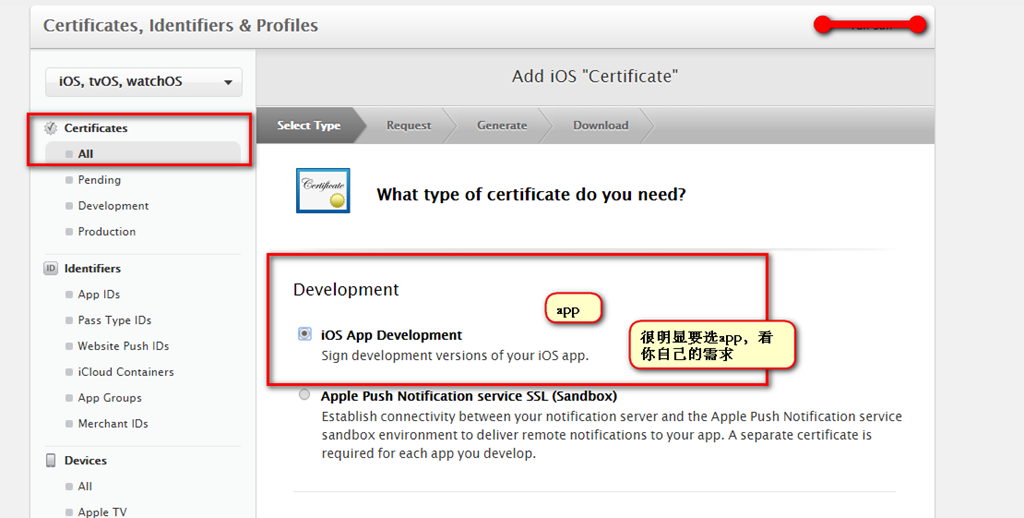Viewport: 1024px width, 518px height.
Task: Open App Groups
Action: 110,398
